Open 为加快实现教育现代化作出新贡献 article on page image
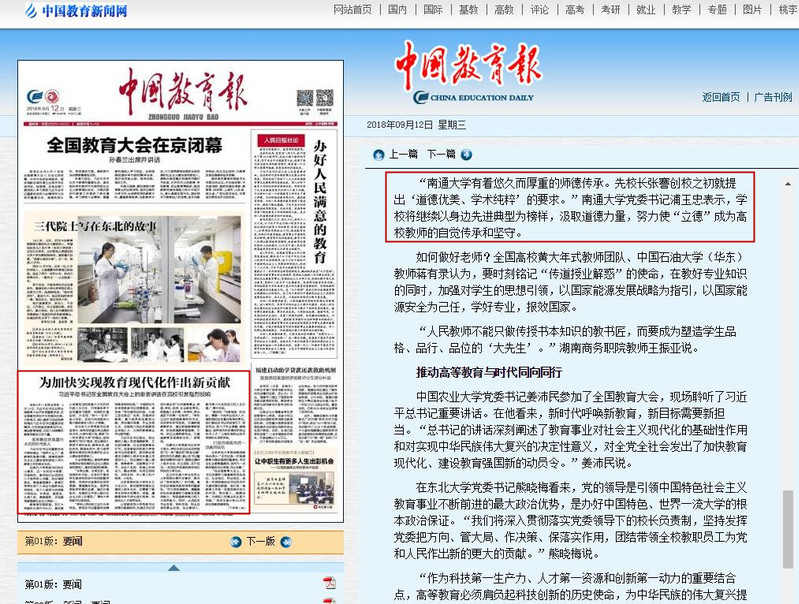 134,382
